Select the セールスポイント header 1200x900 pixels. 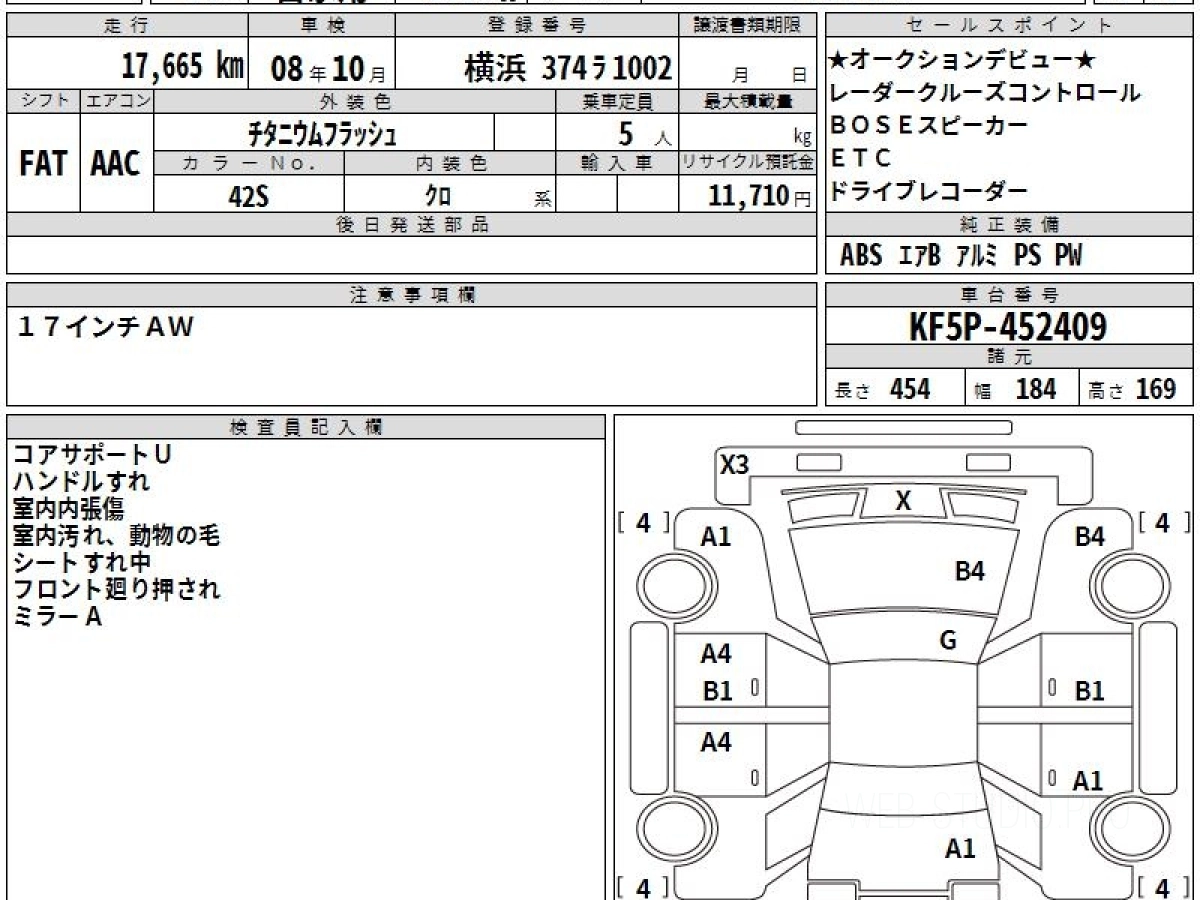[1010, 26]
